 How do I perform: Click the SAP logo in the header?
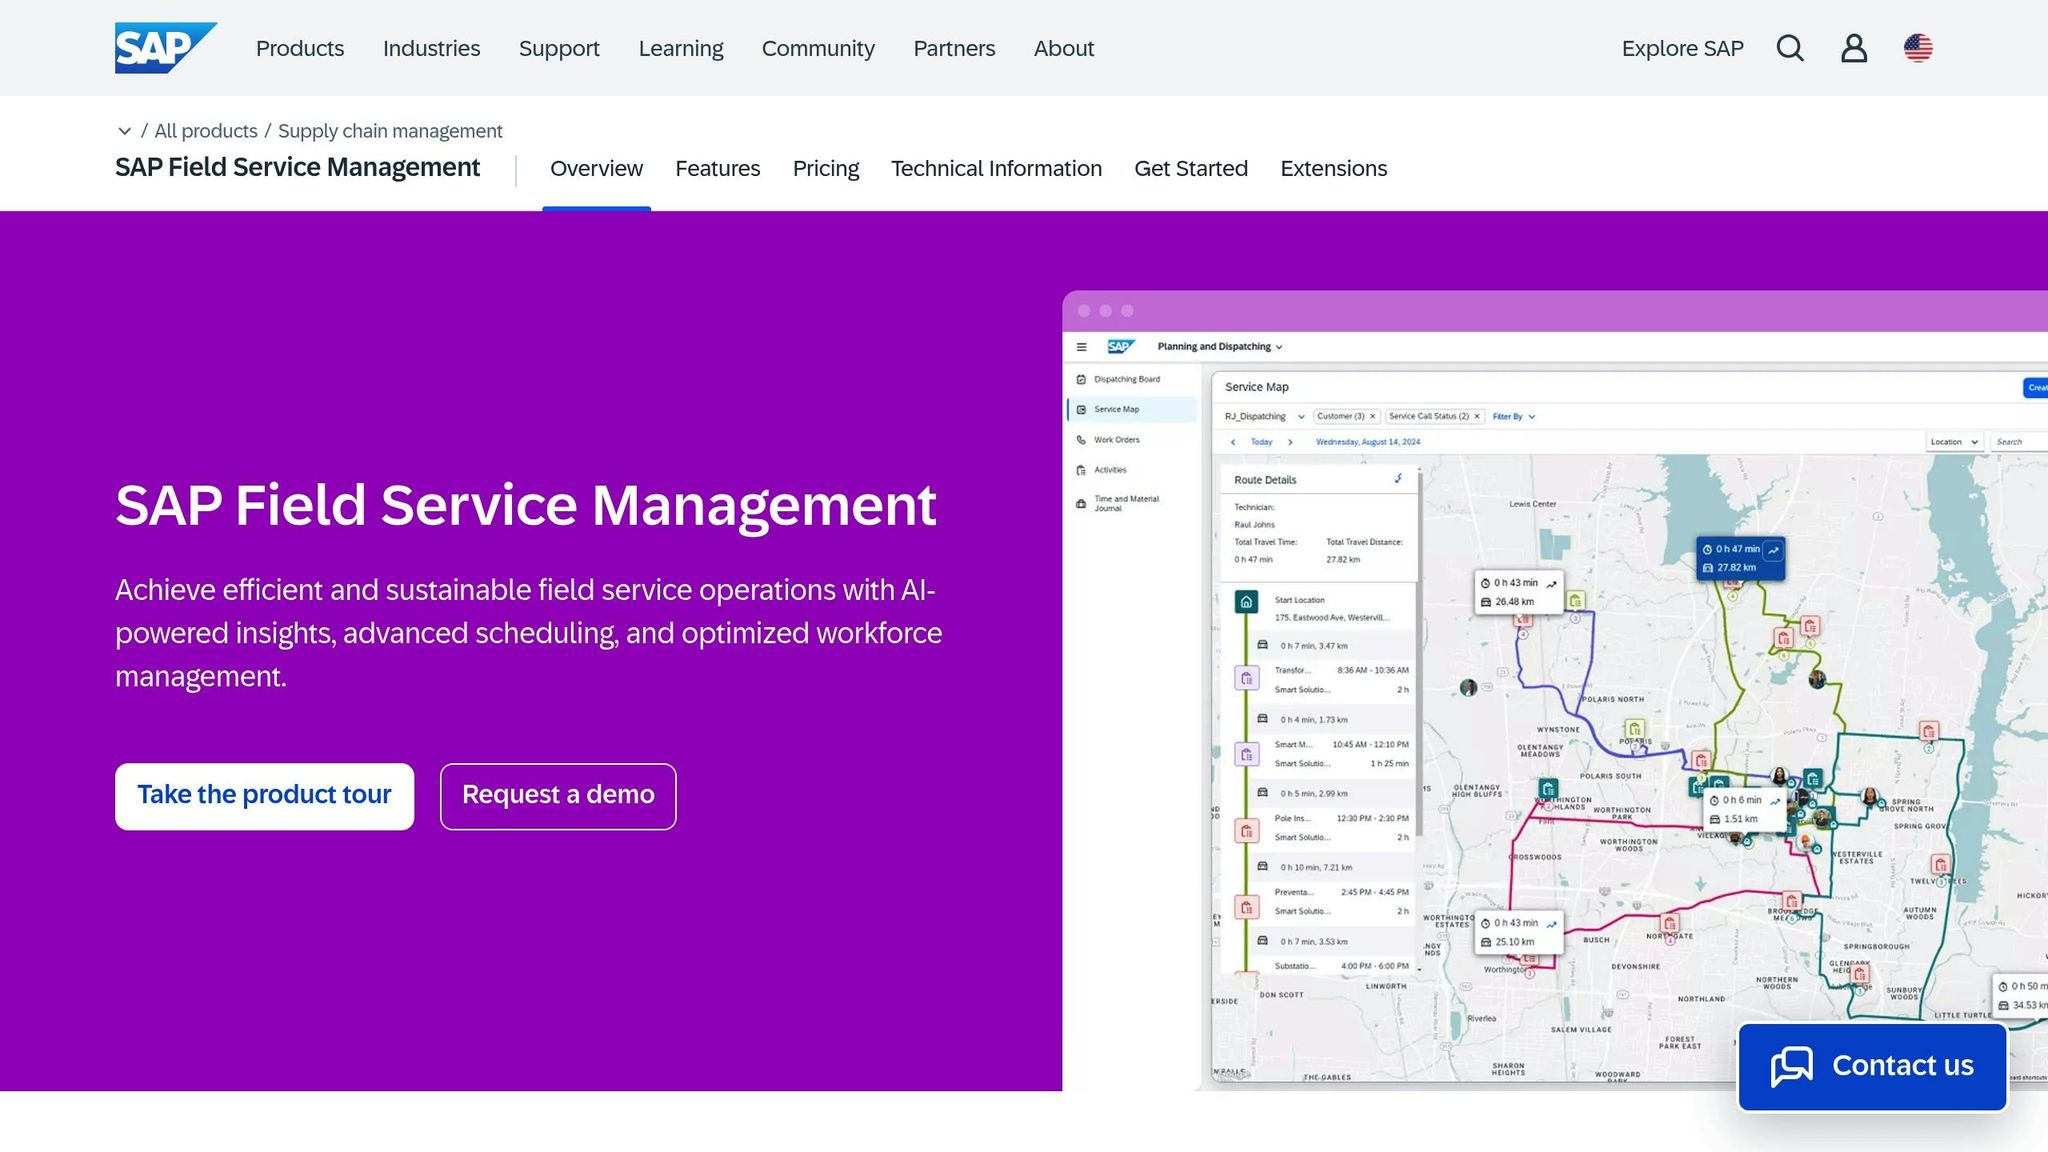166,48
